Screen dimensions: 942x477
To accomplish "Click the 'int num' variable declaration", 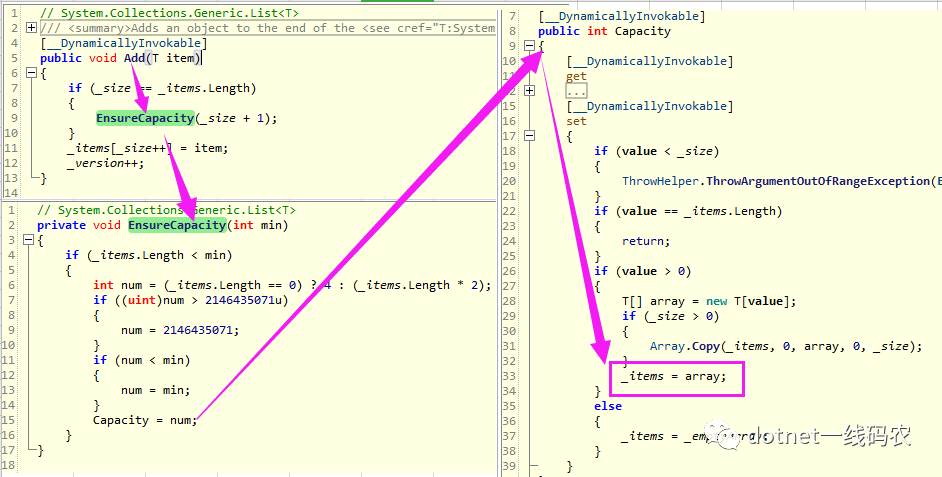I will [x=117, y=285].
